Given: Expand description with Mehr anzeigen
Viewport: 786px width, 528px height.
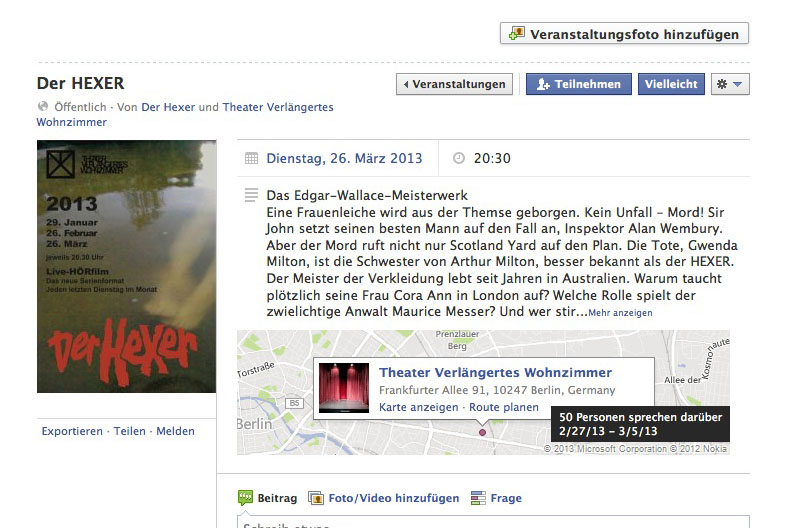Looking at the screenshot, I should pos(620,313).
